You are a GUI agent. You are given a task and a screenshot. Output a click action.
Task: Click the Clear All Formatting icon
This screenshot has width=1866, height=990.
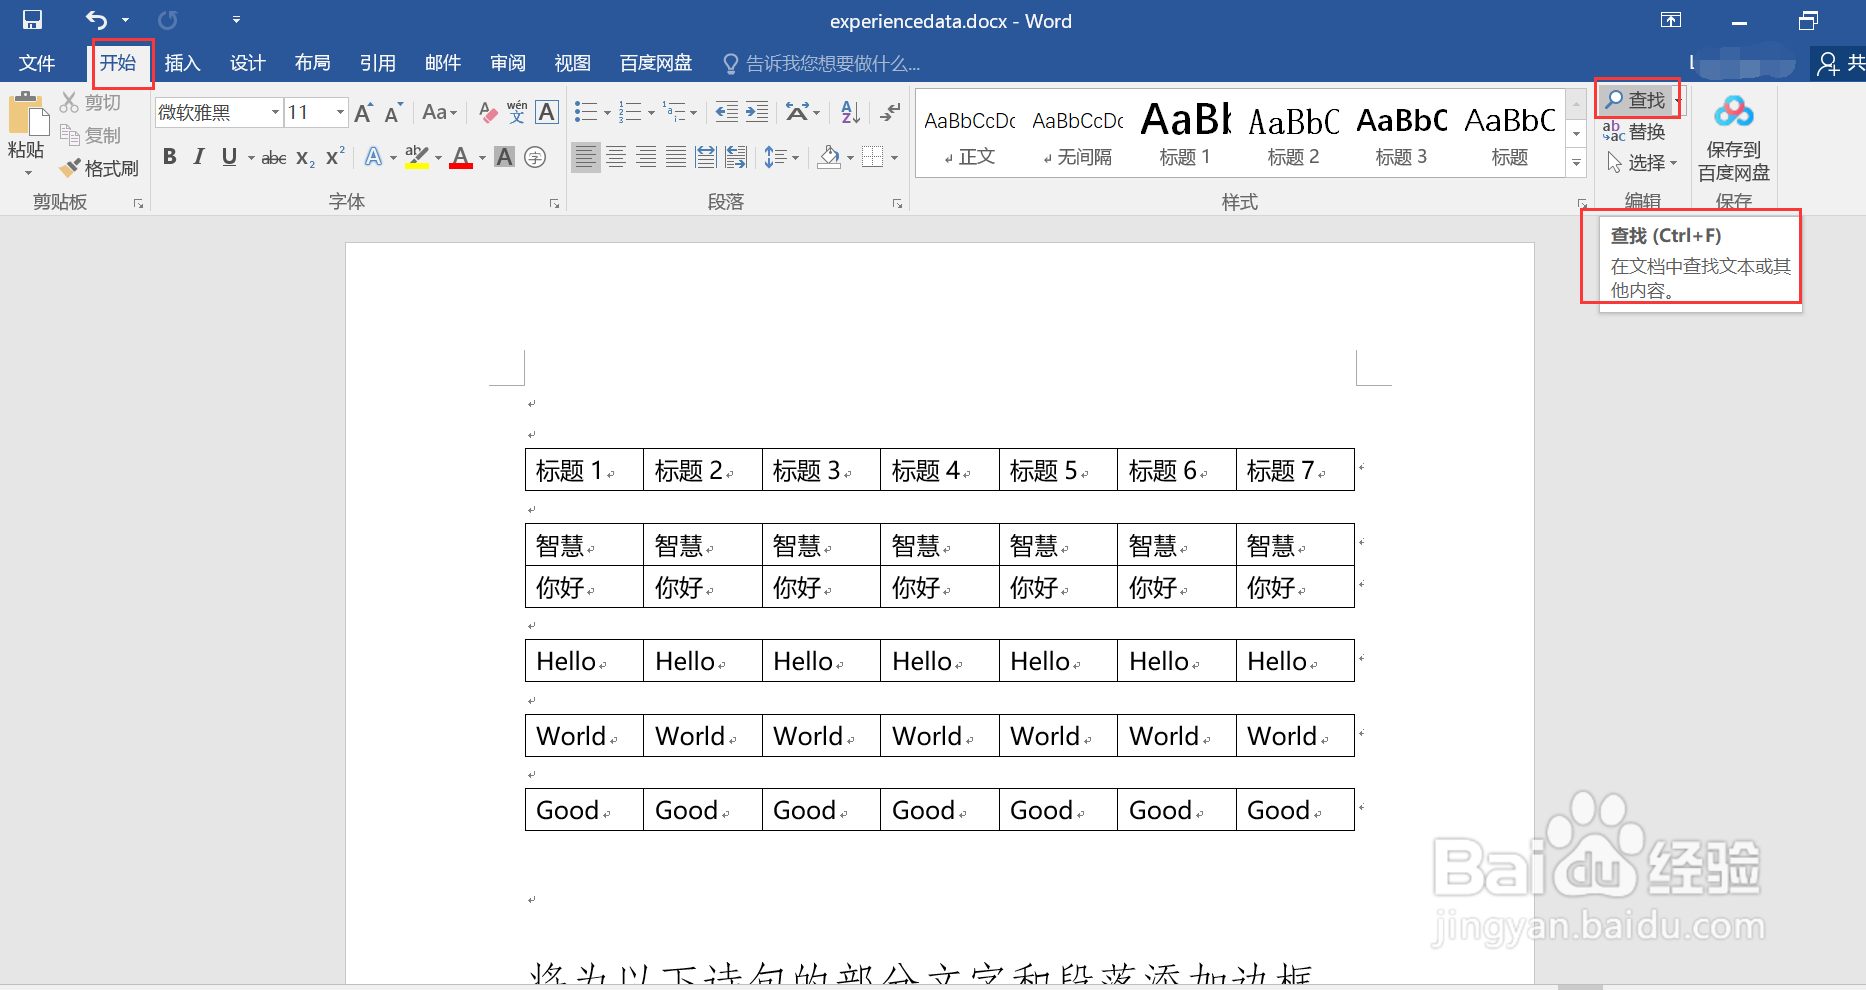(486, 112)
